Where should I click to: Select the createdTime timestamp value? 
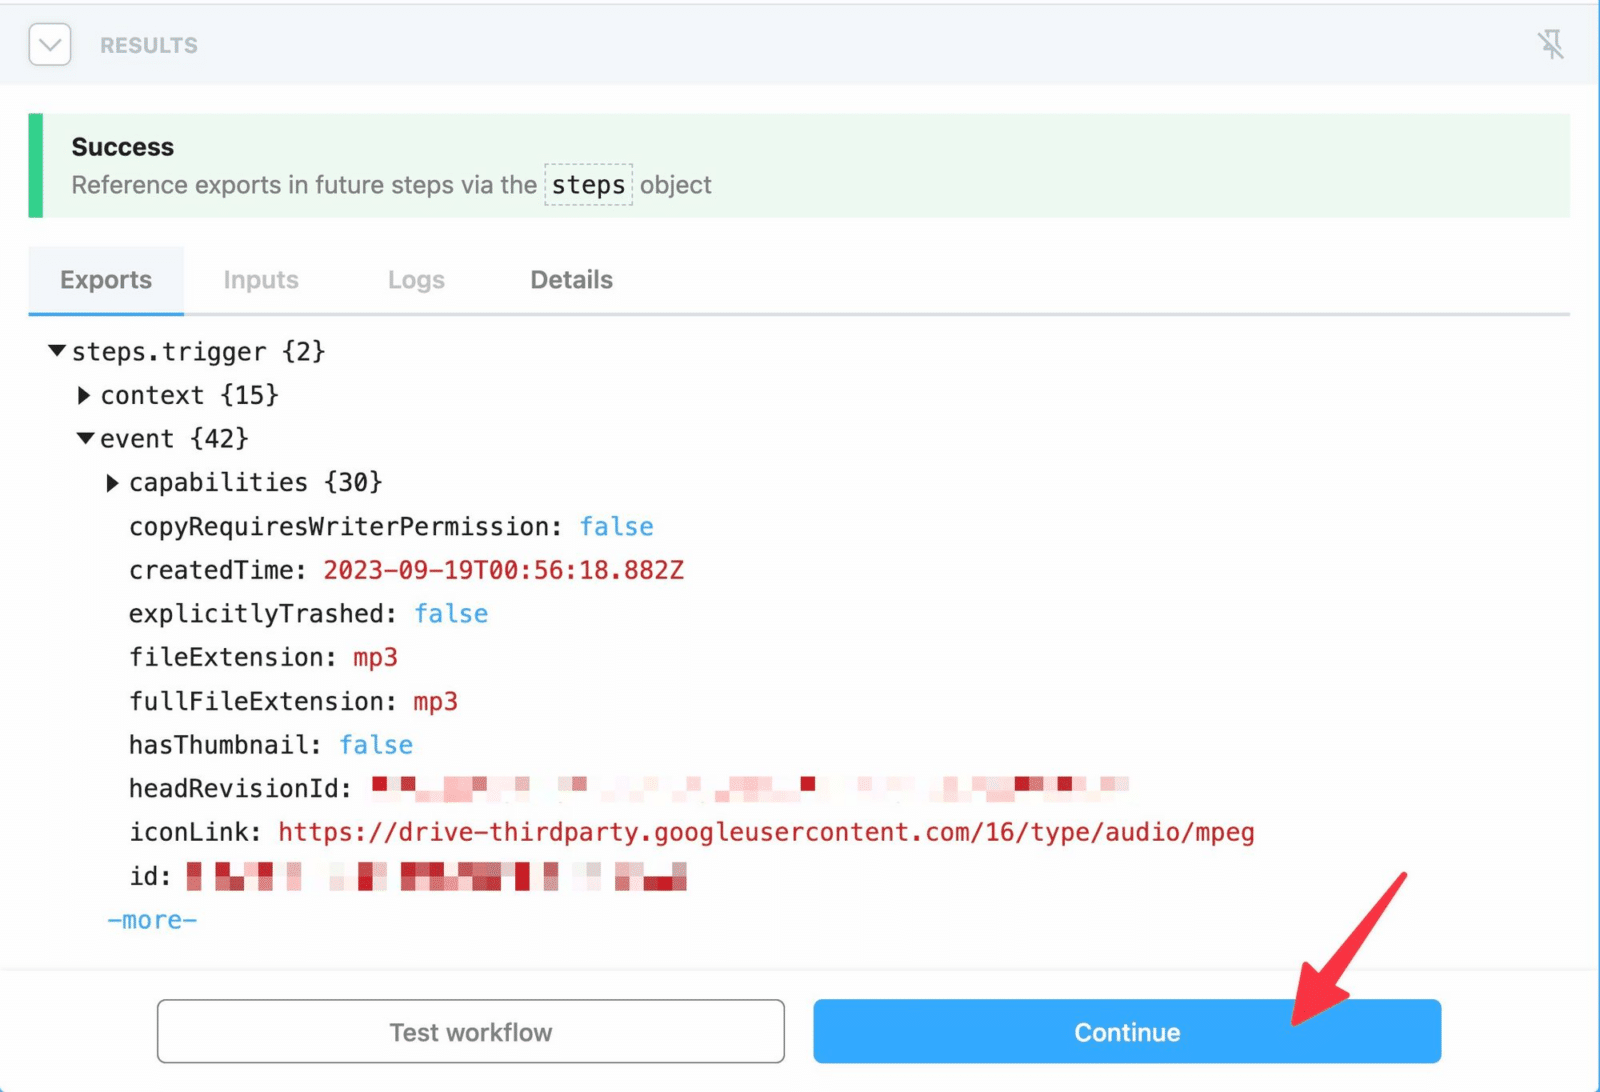tap(503, 569)
